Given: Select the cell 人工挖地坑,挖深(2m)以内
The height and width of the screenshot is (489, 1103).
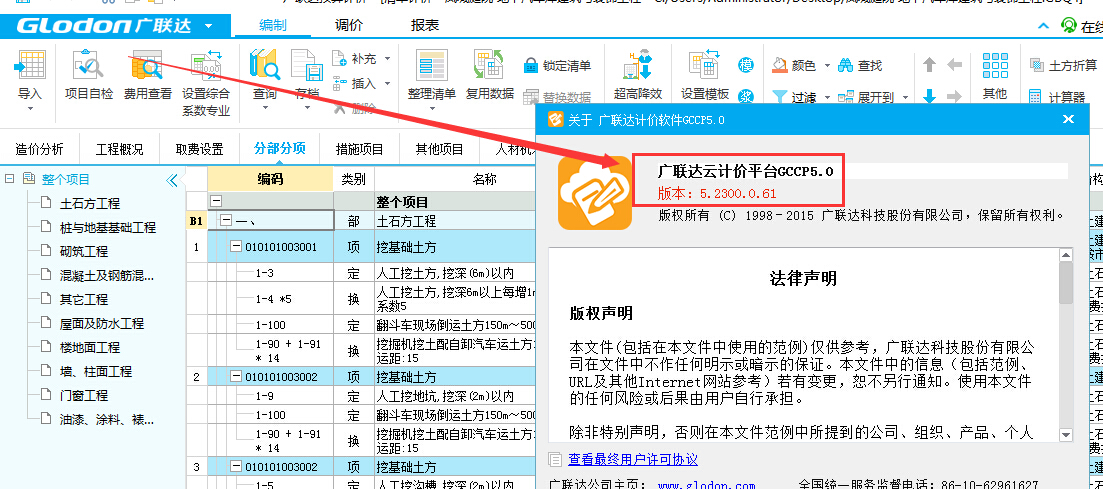Looking at the screenshot, I should 455,396.
